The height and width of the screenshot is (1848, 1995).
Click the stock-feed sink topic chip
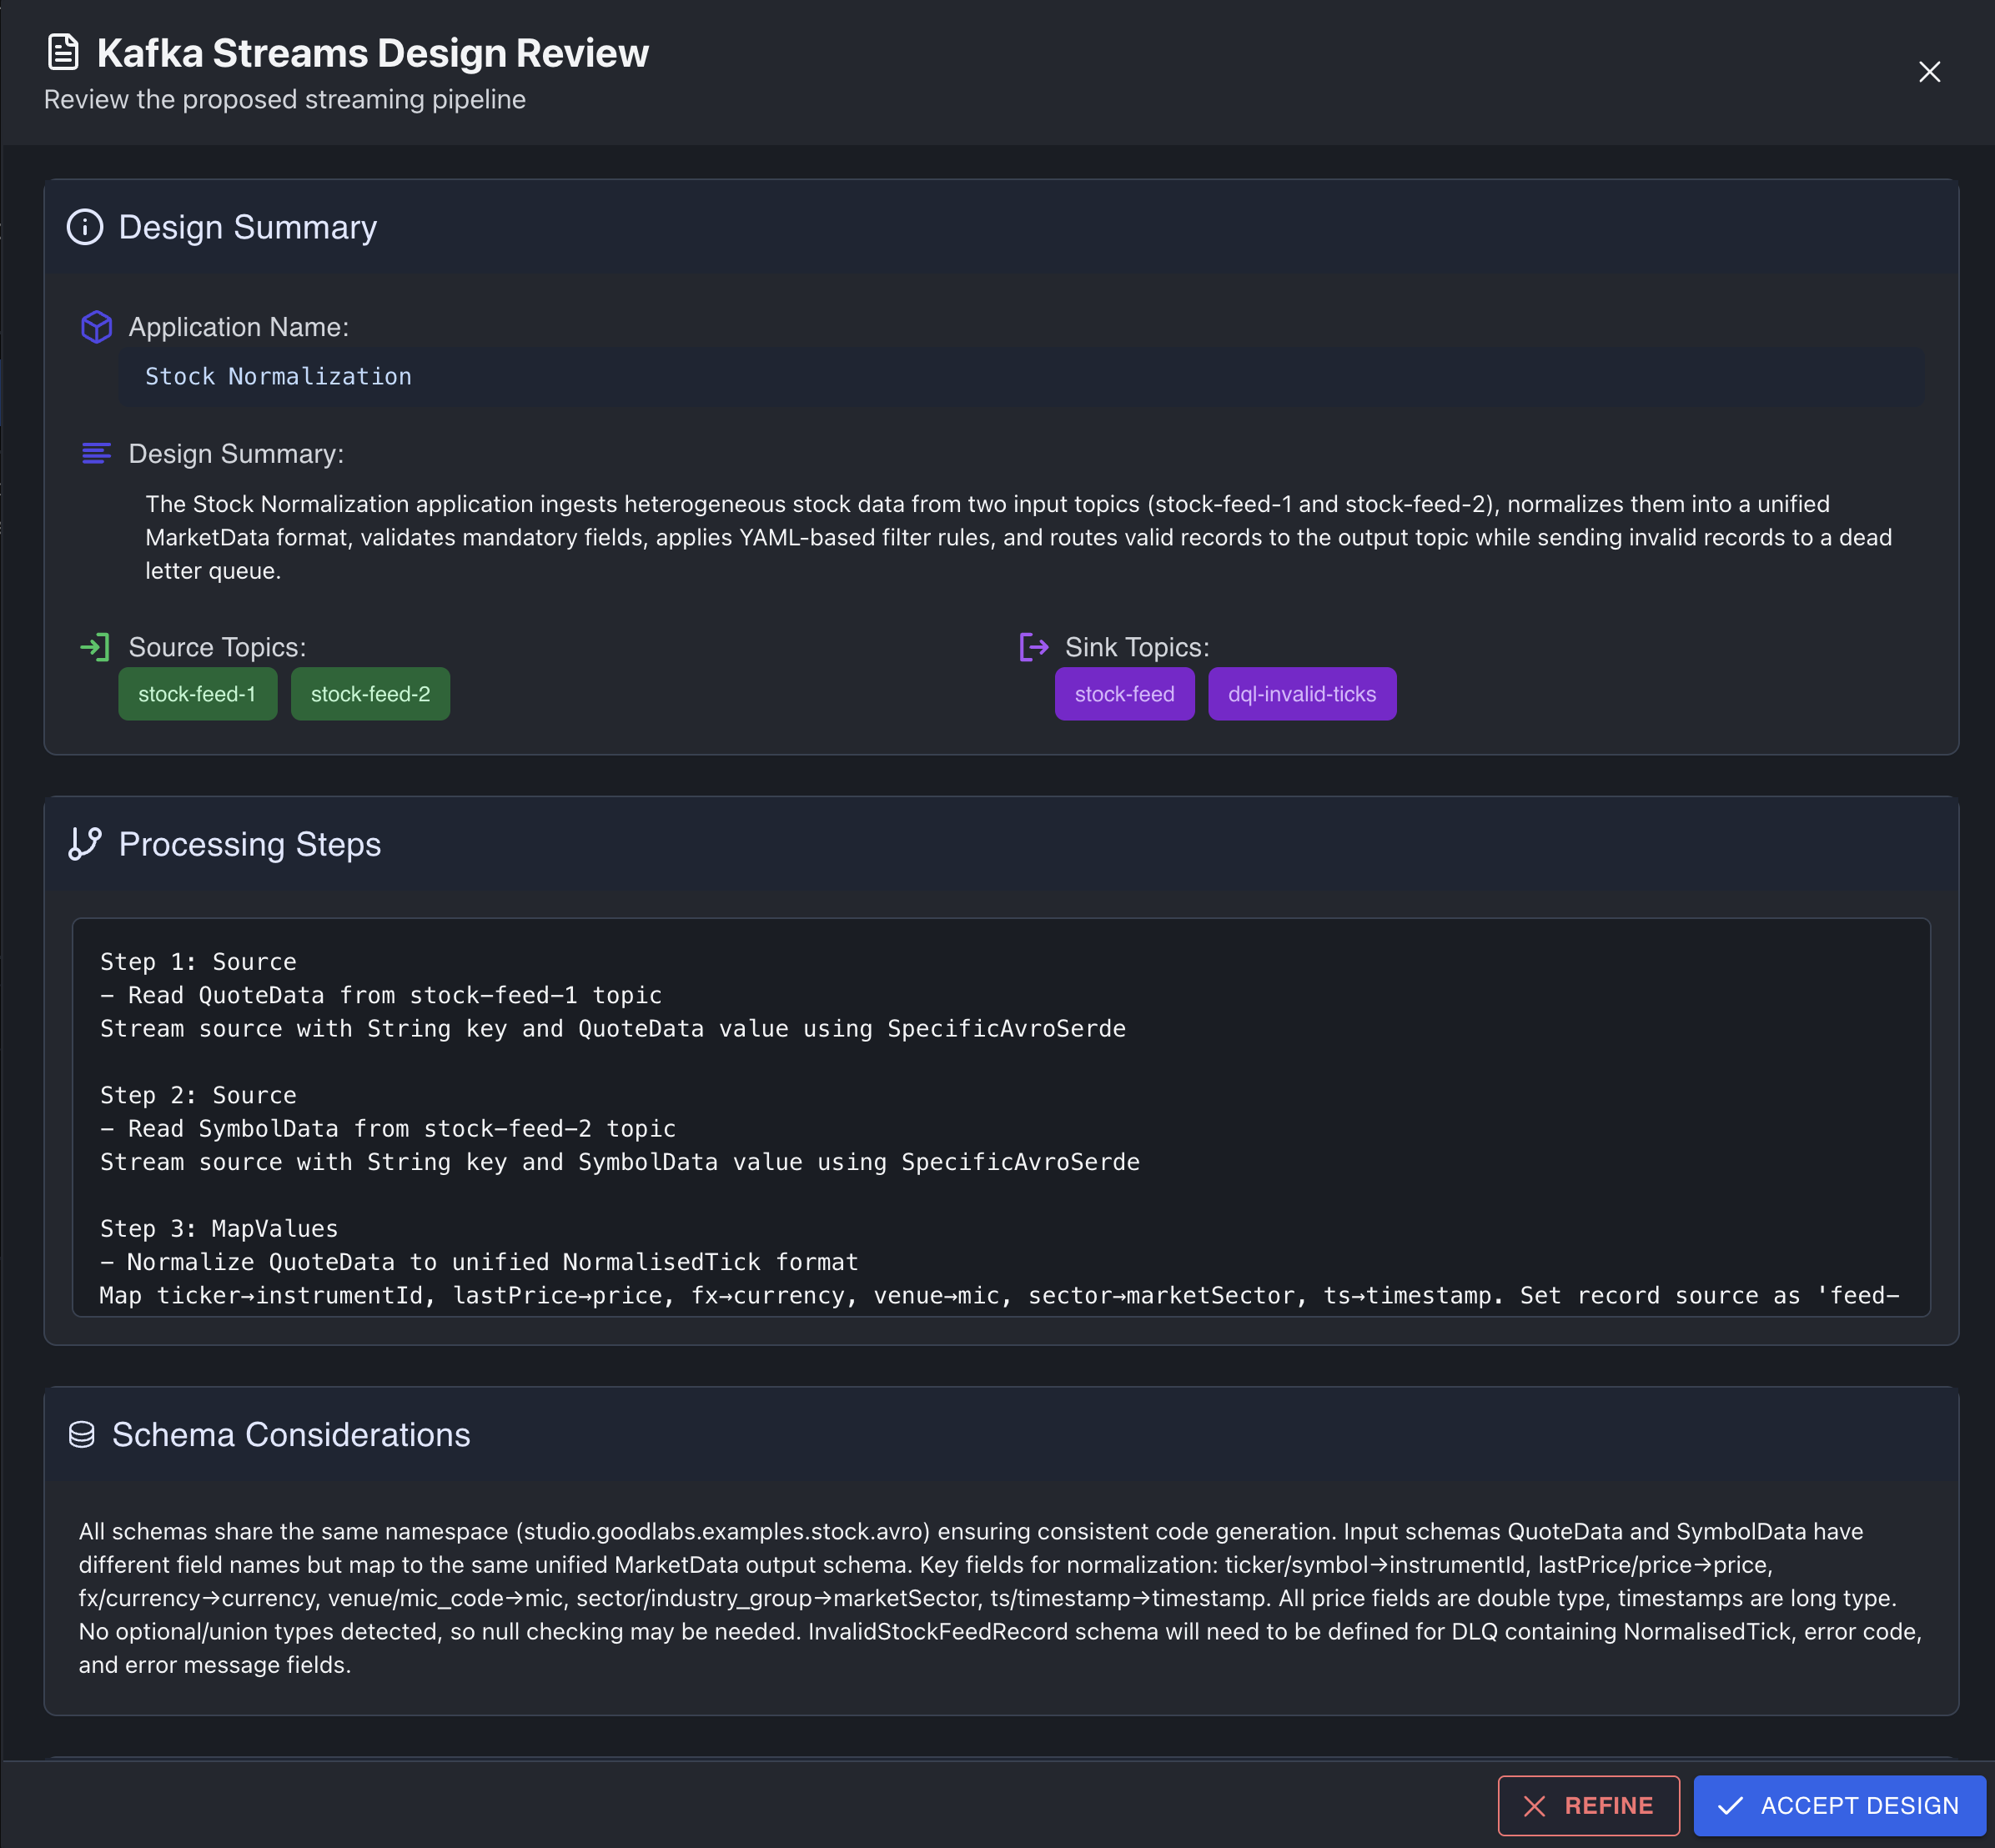pyautogui.click(x=1124, y=694)
